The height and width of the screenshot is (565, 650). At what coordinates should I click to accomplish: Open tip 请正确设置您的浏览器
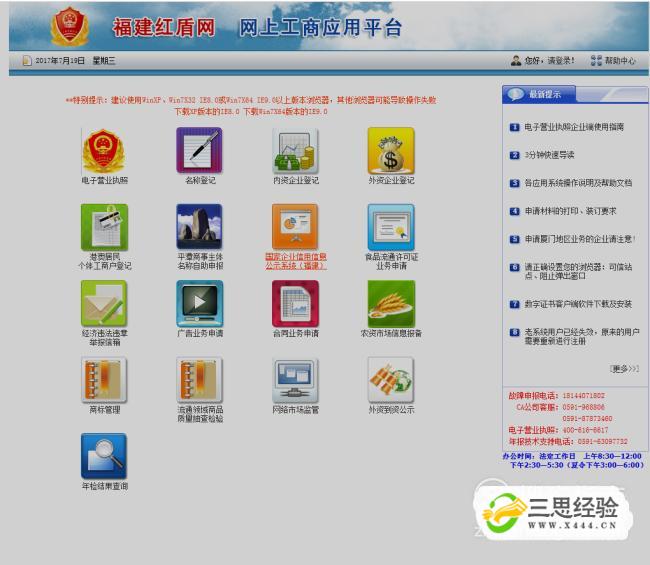[x=578, y=271]
